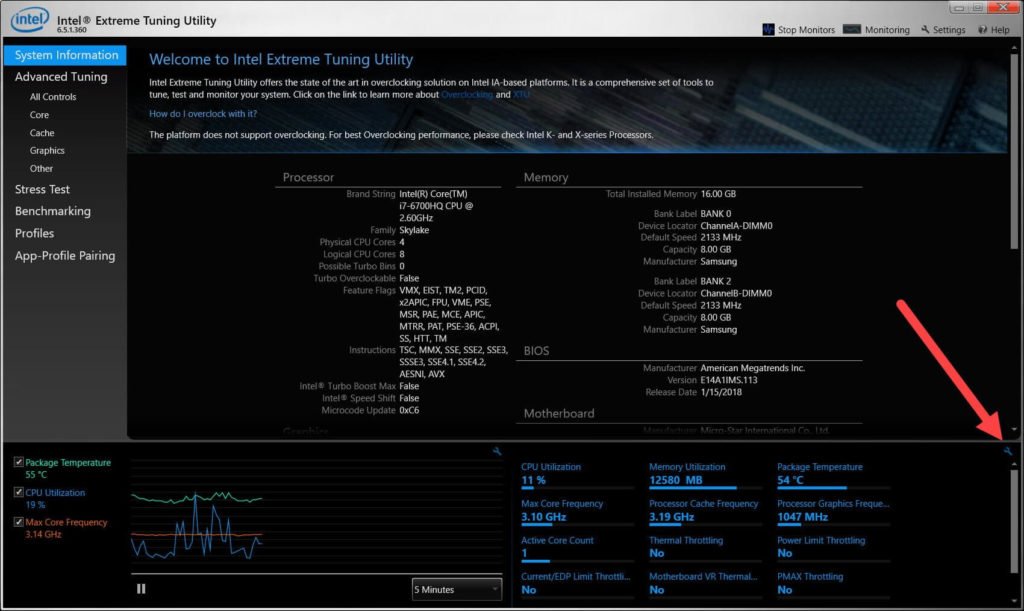1024x611 pixels.
Task: Open the wrench icon above the graph panel
Action: (x=497, y=451)
